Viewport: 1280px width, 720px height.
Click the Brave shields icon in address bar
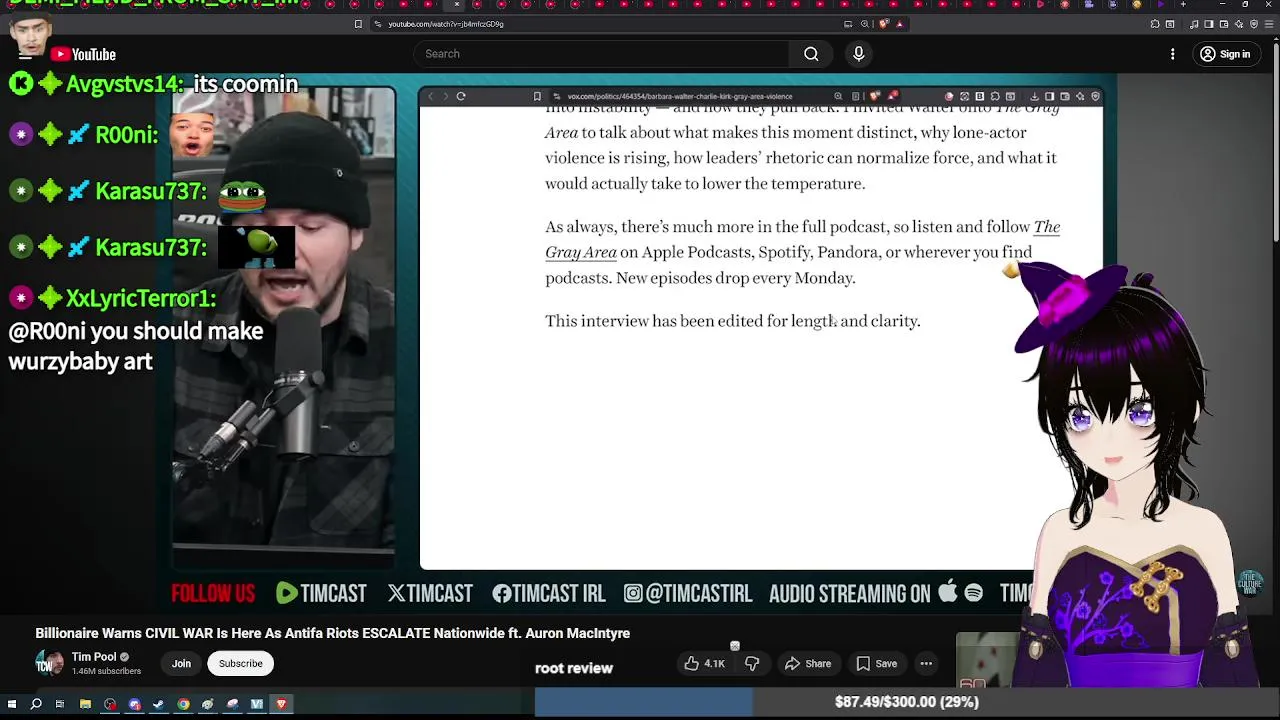(884, 24)
